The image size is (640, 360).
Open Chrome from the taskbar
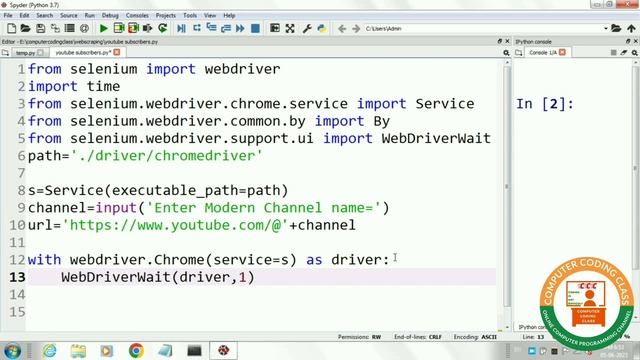pyautogui.click(x=136, y=351)
